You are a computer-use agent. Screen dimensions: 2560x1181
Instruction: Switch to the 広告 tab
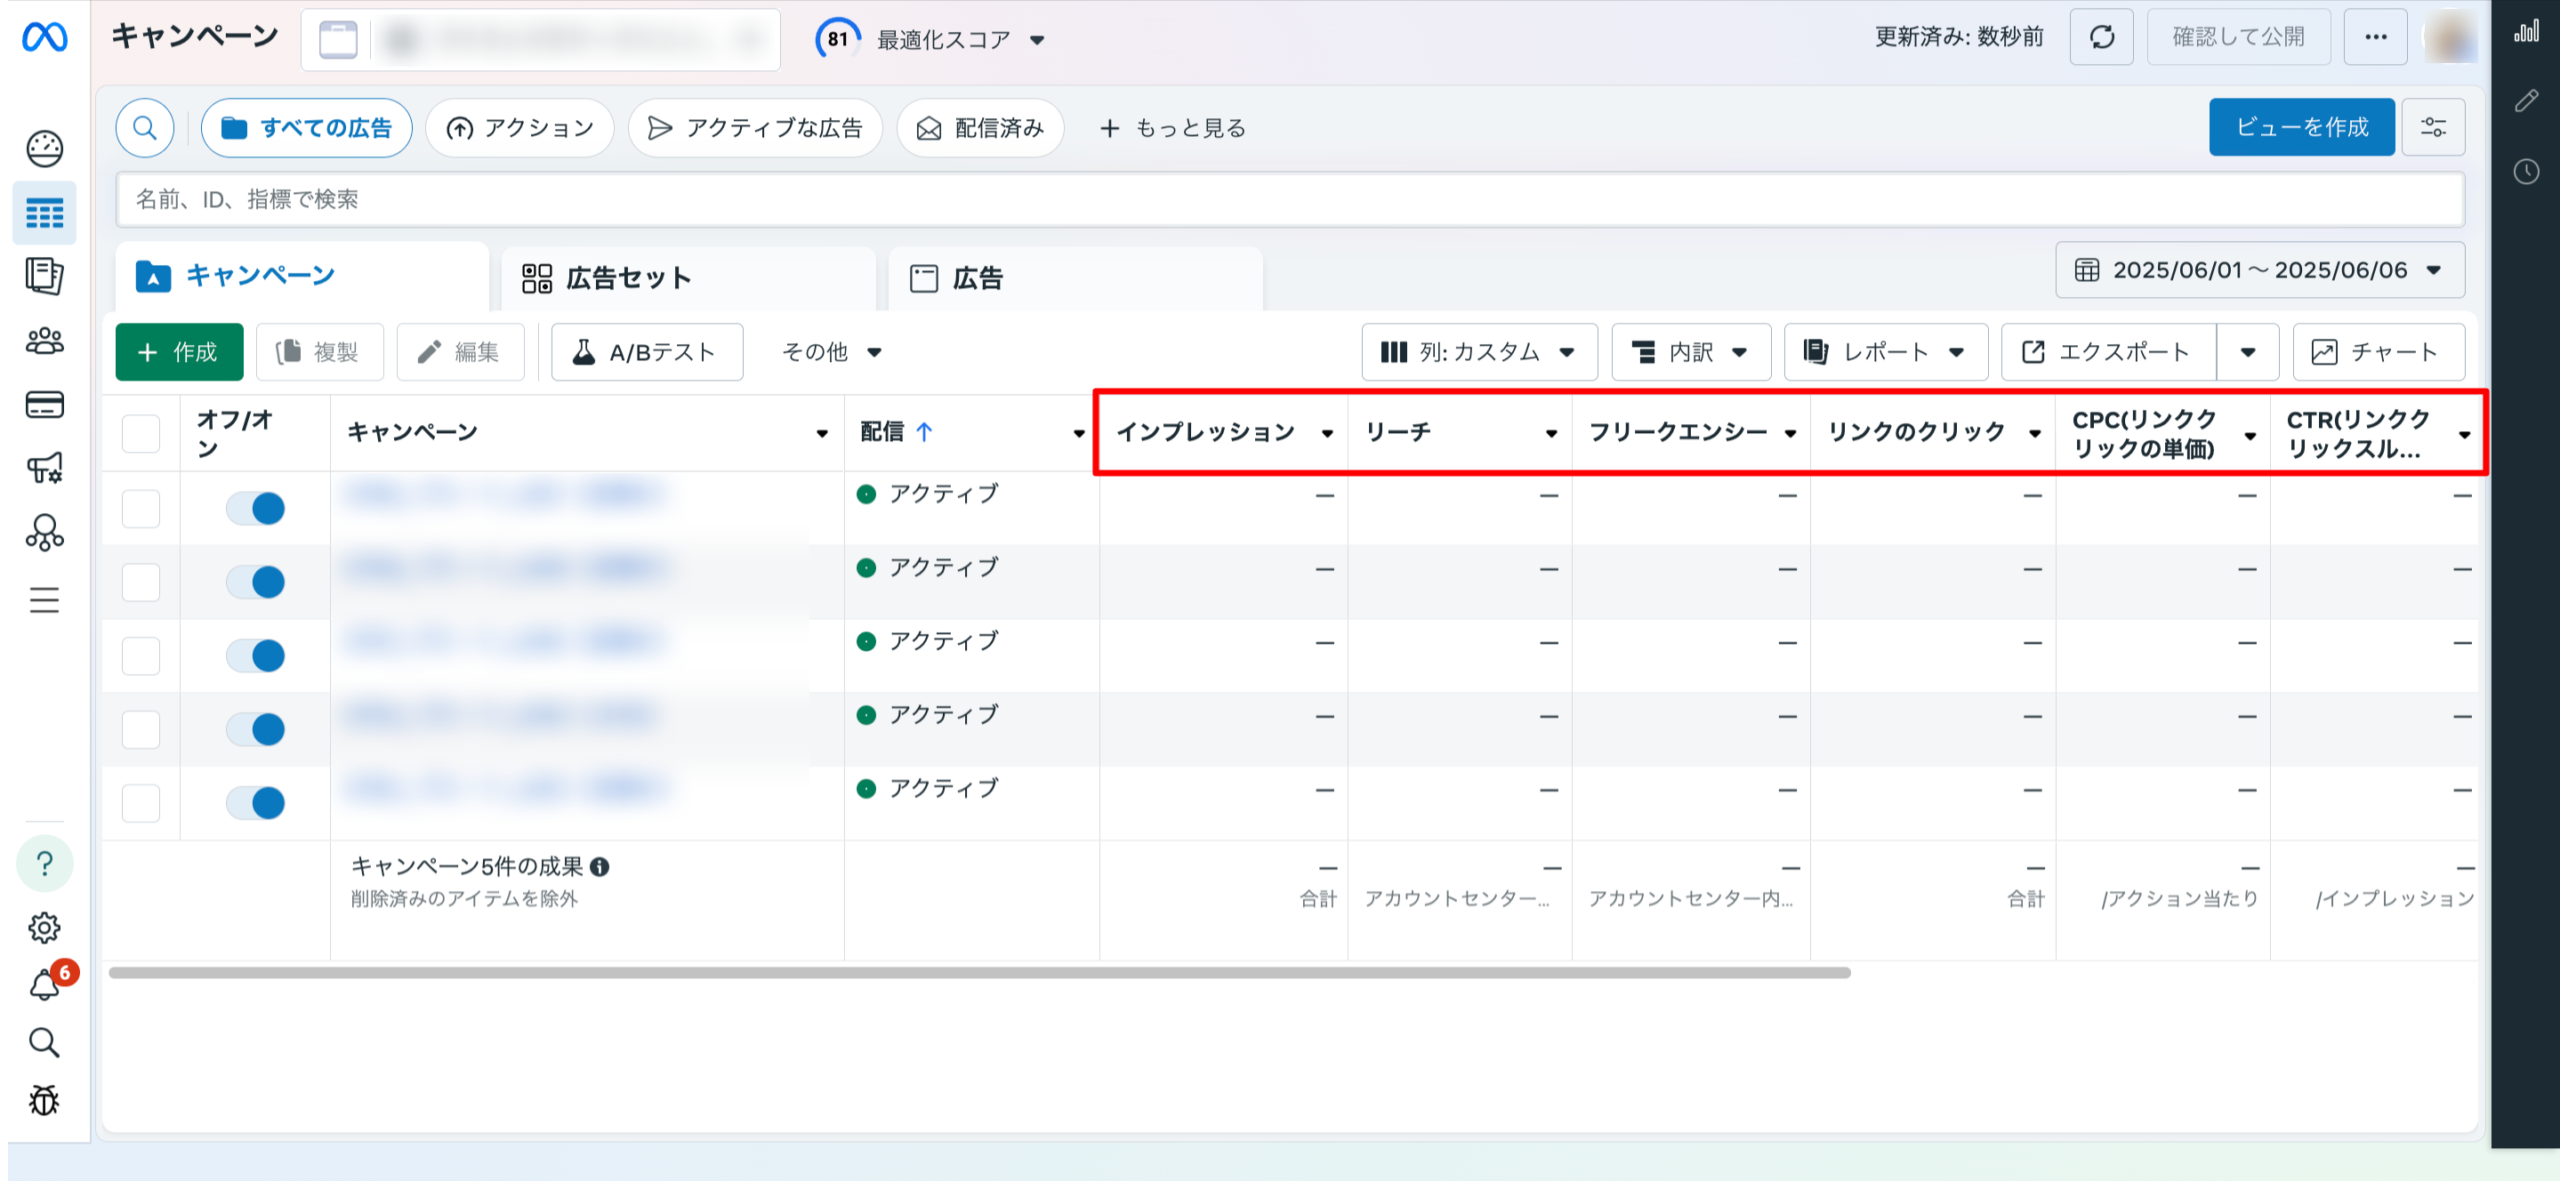click(977, 278)
